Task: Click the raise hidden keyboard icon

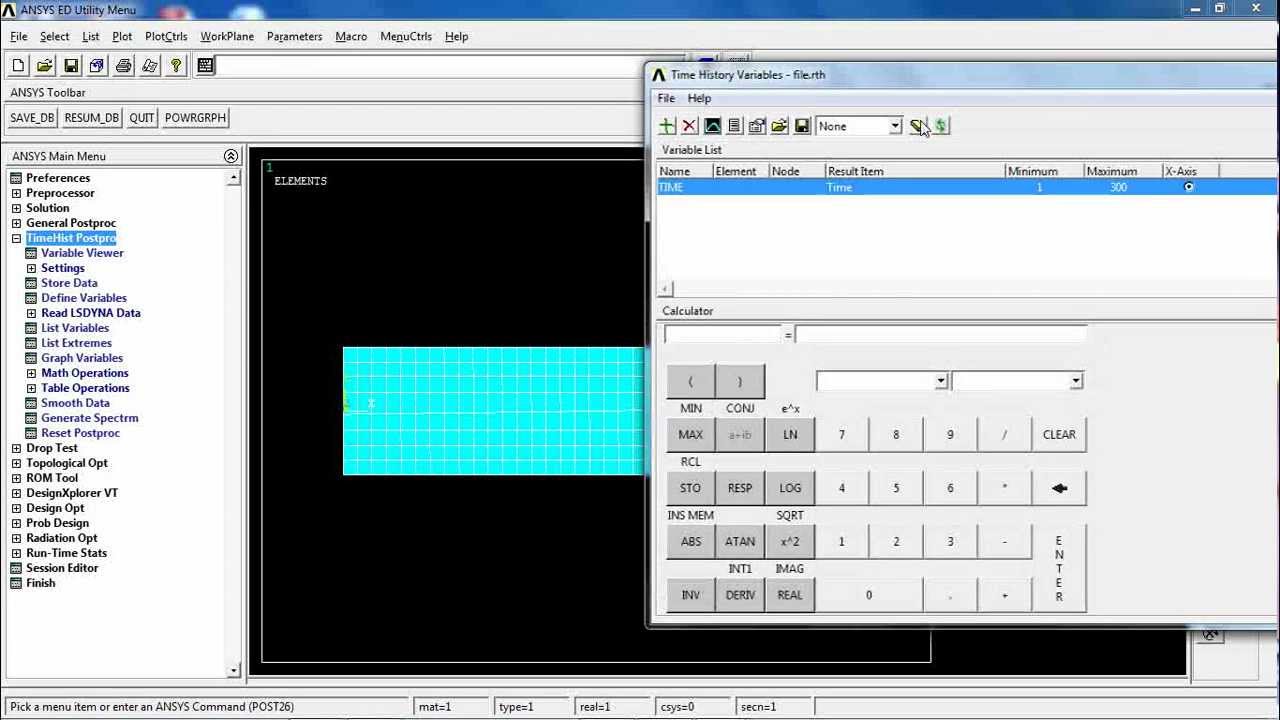Action: (205, 66)
